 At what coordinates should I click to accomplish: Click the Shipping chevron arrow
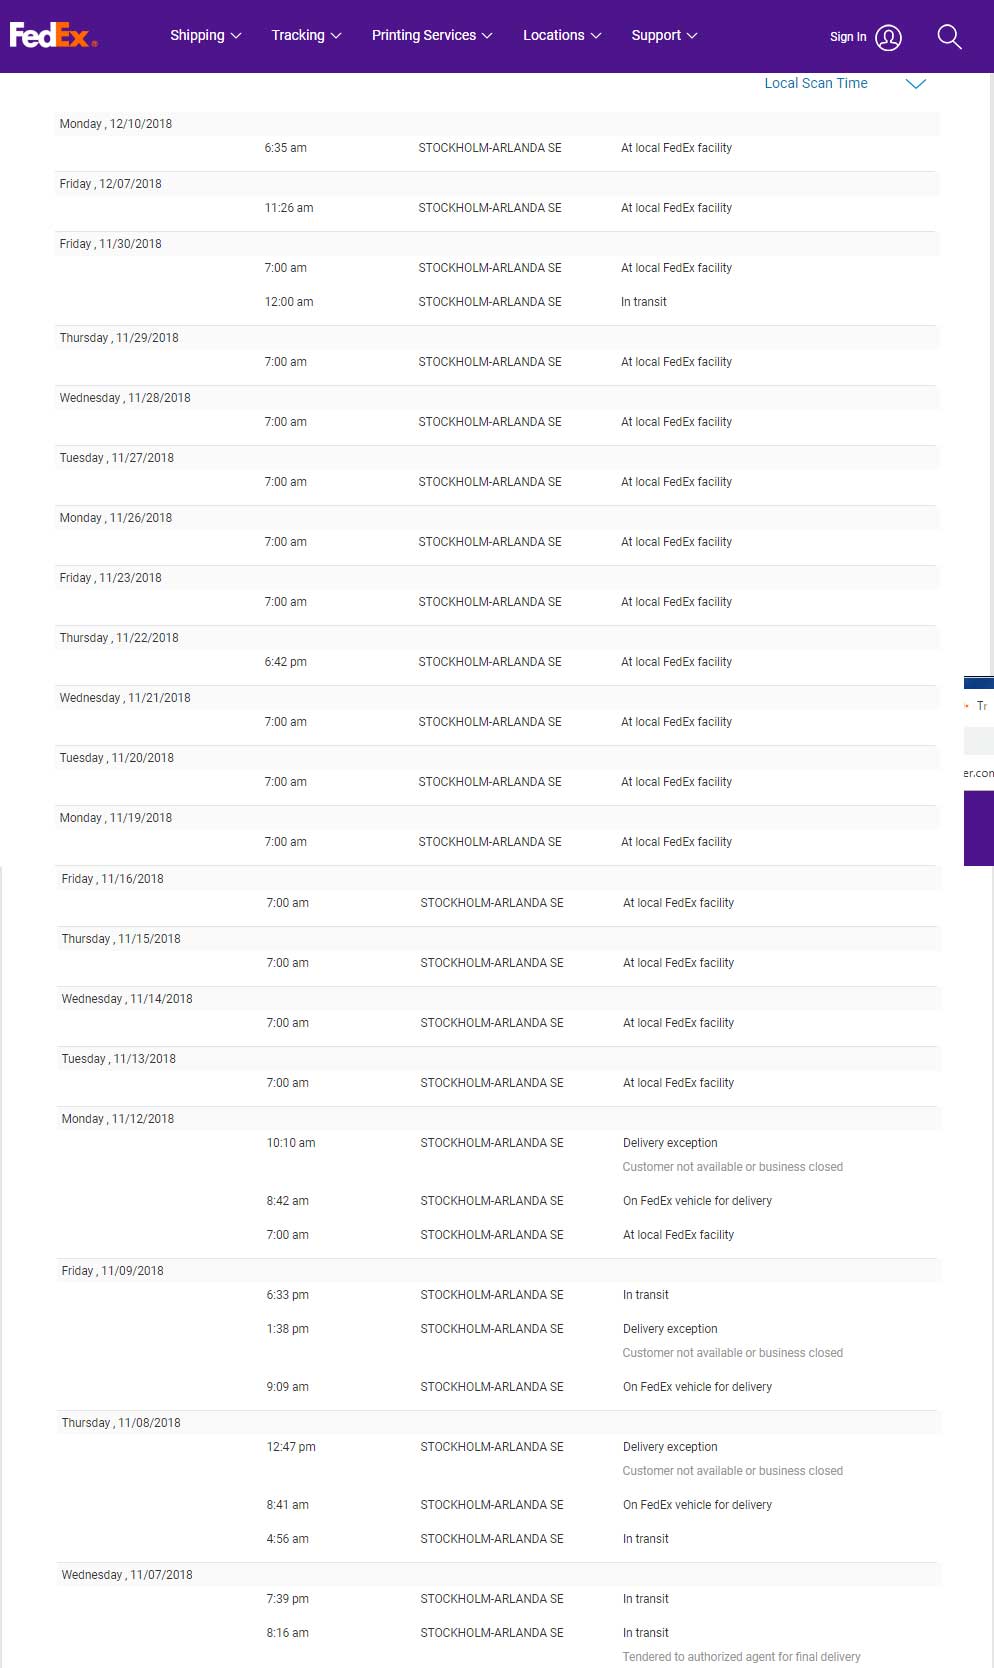[x=236, y=36]
